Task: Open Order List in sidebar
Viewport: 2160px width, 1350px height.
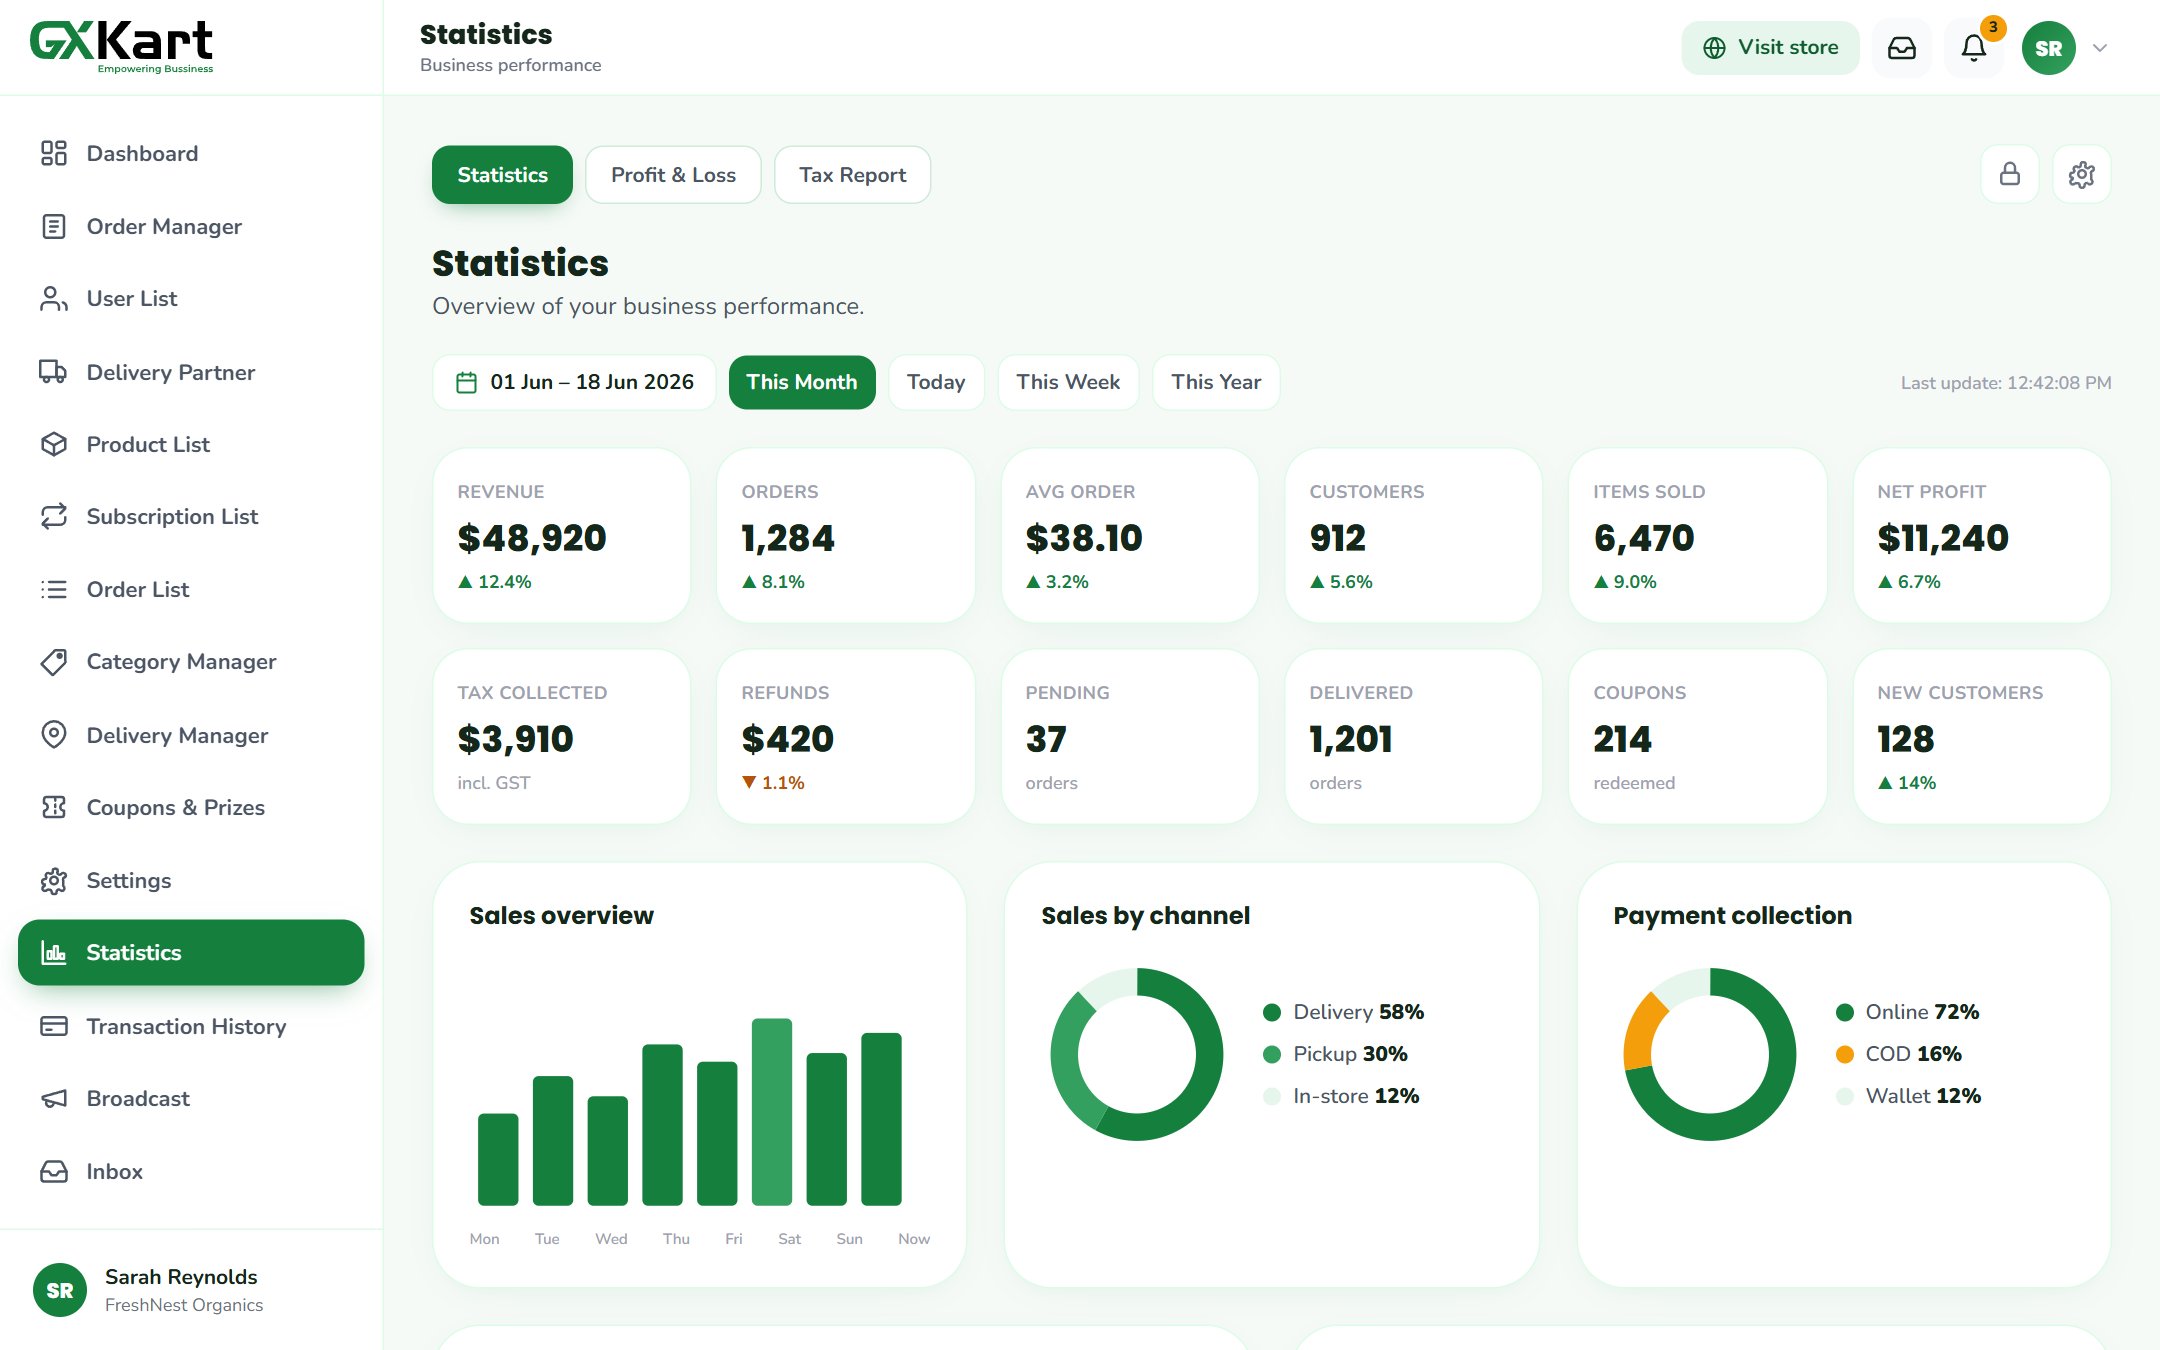Action: point(191,589)
